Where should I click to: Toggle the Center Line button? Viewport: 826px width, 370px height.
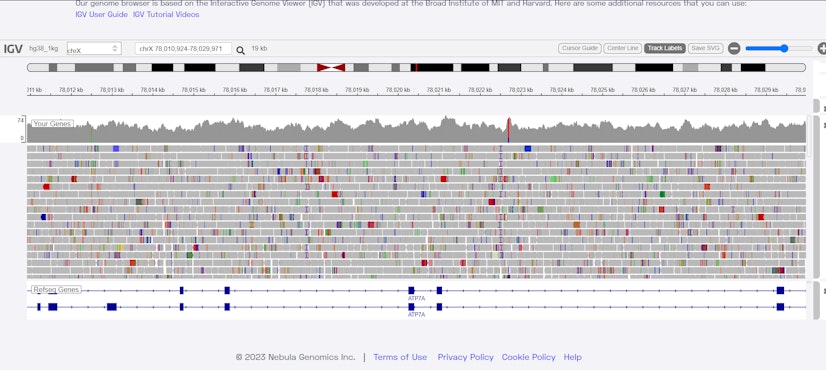(622, 48)
